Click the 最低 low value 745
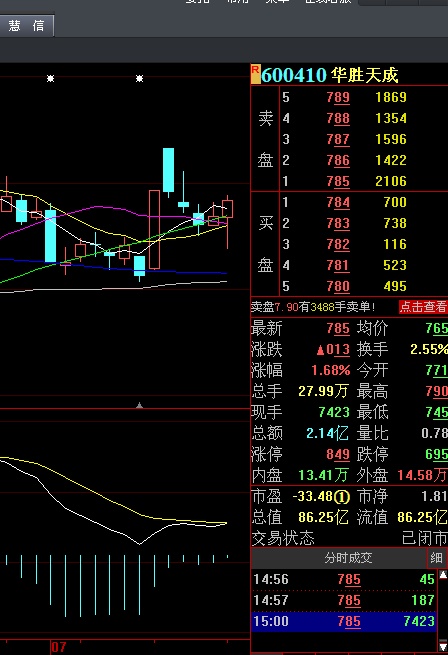Screen dimensions: 448x655 click(436, 412)
